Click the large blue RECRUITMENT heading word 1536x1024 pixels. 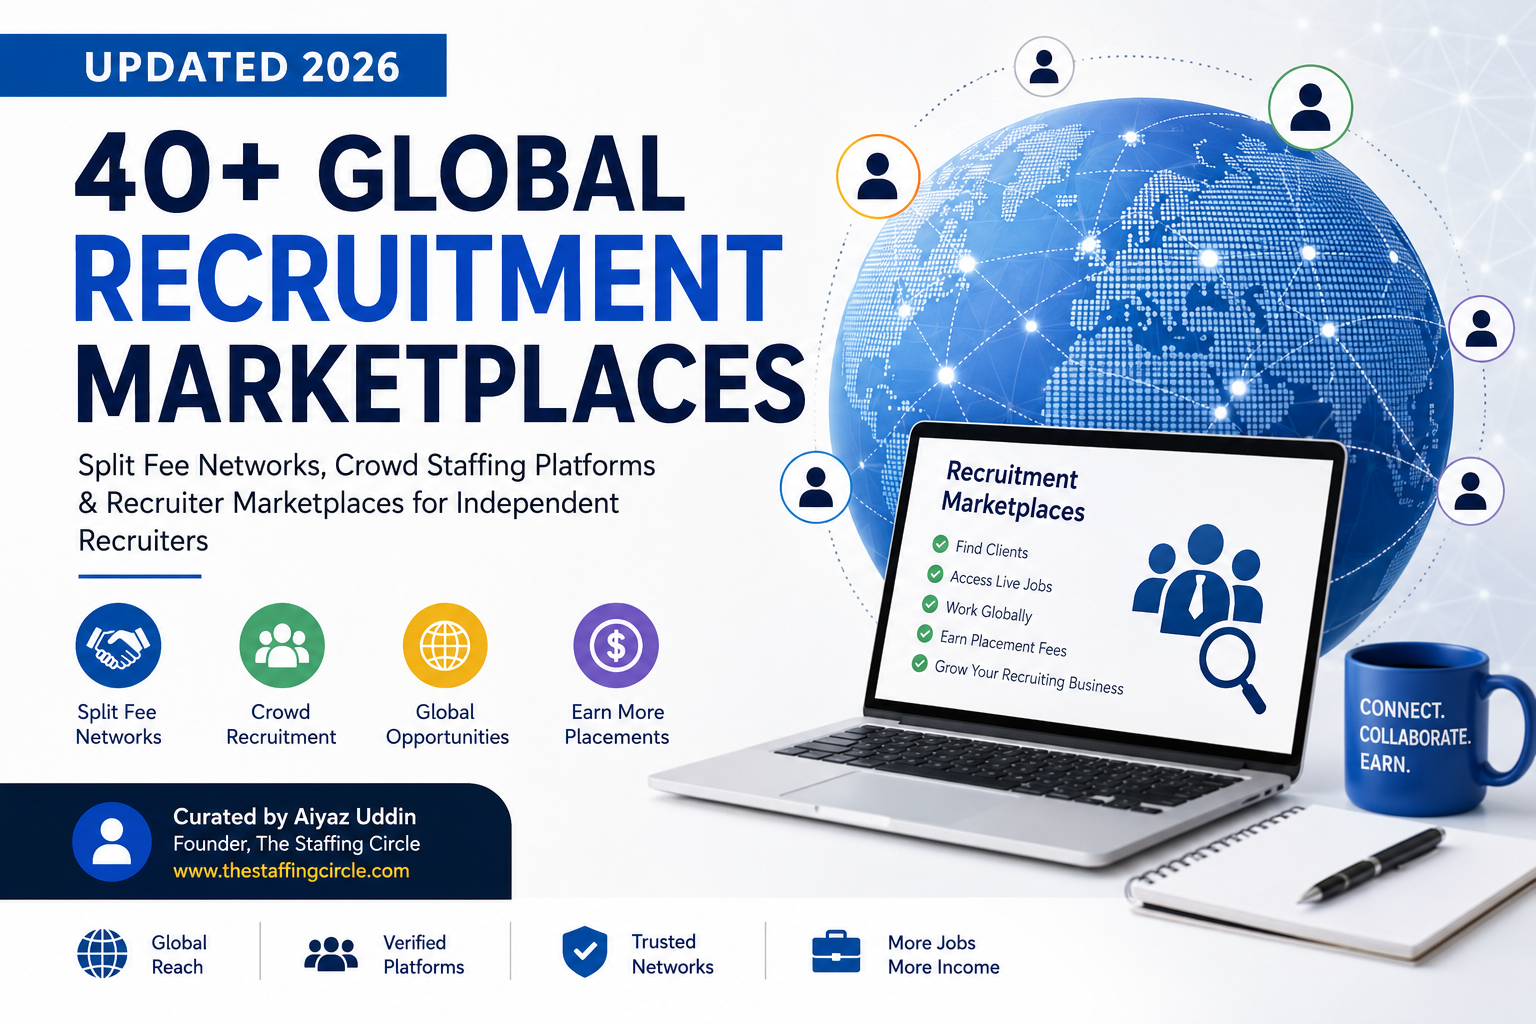point(428,280)
